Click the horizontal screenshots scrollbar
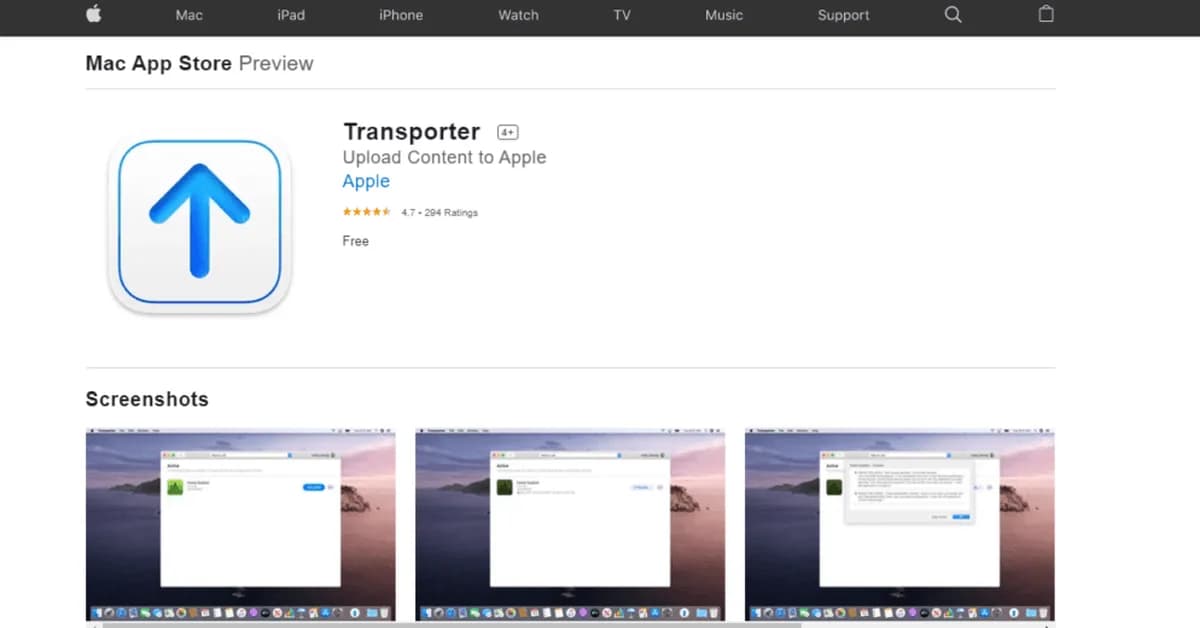 point(450,625)
